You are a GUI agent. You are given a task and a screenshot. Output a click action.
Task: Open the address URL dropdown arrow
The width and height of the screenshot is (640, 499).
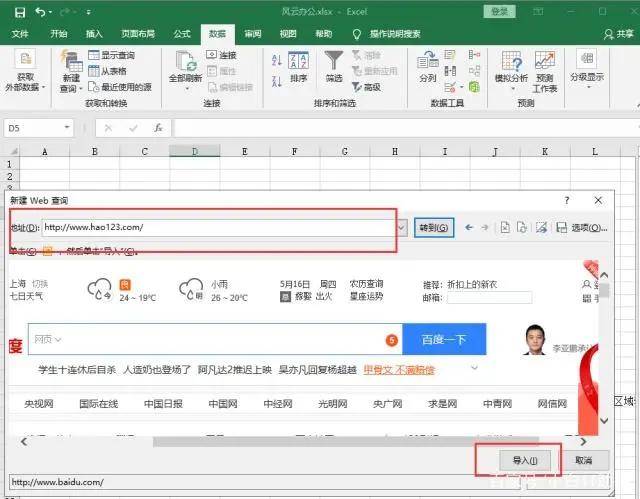[x=402, y=227]
